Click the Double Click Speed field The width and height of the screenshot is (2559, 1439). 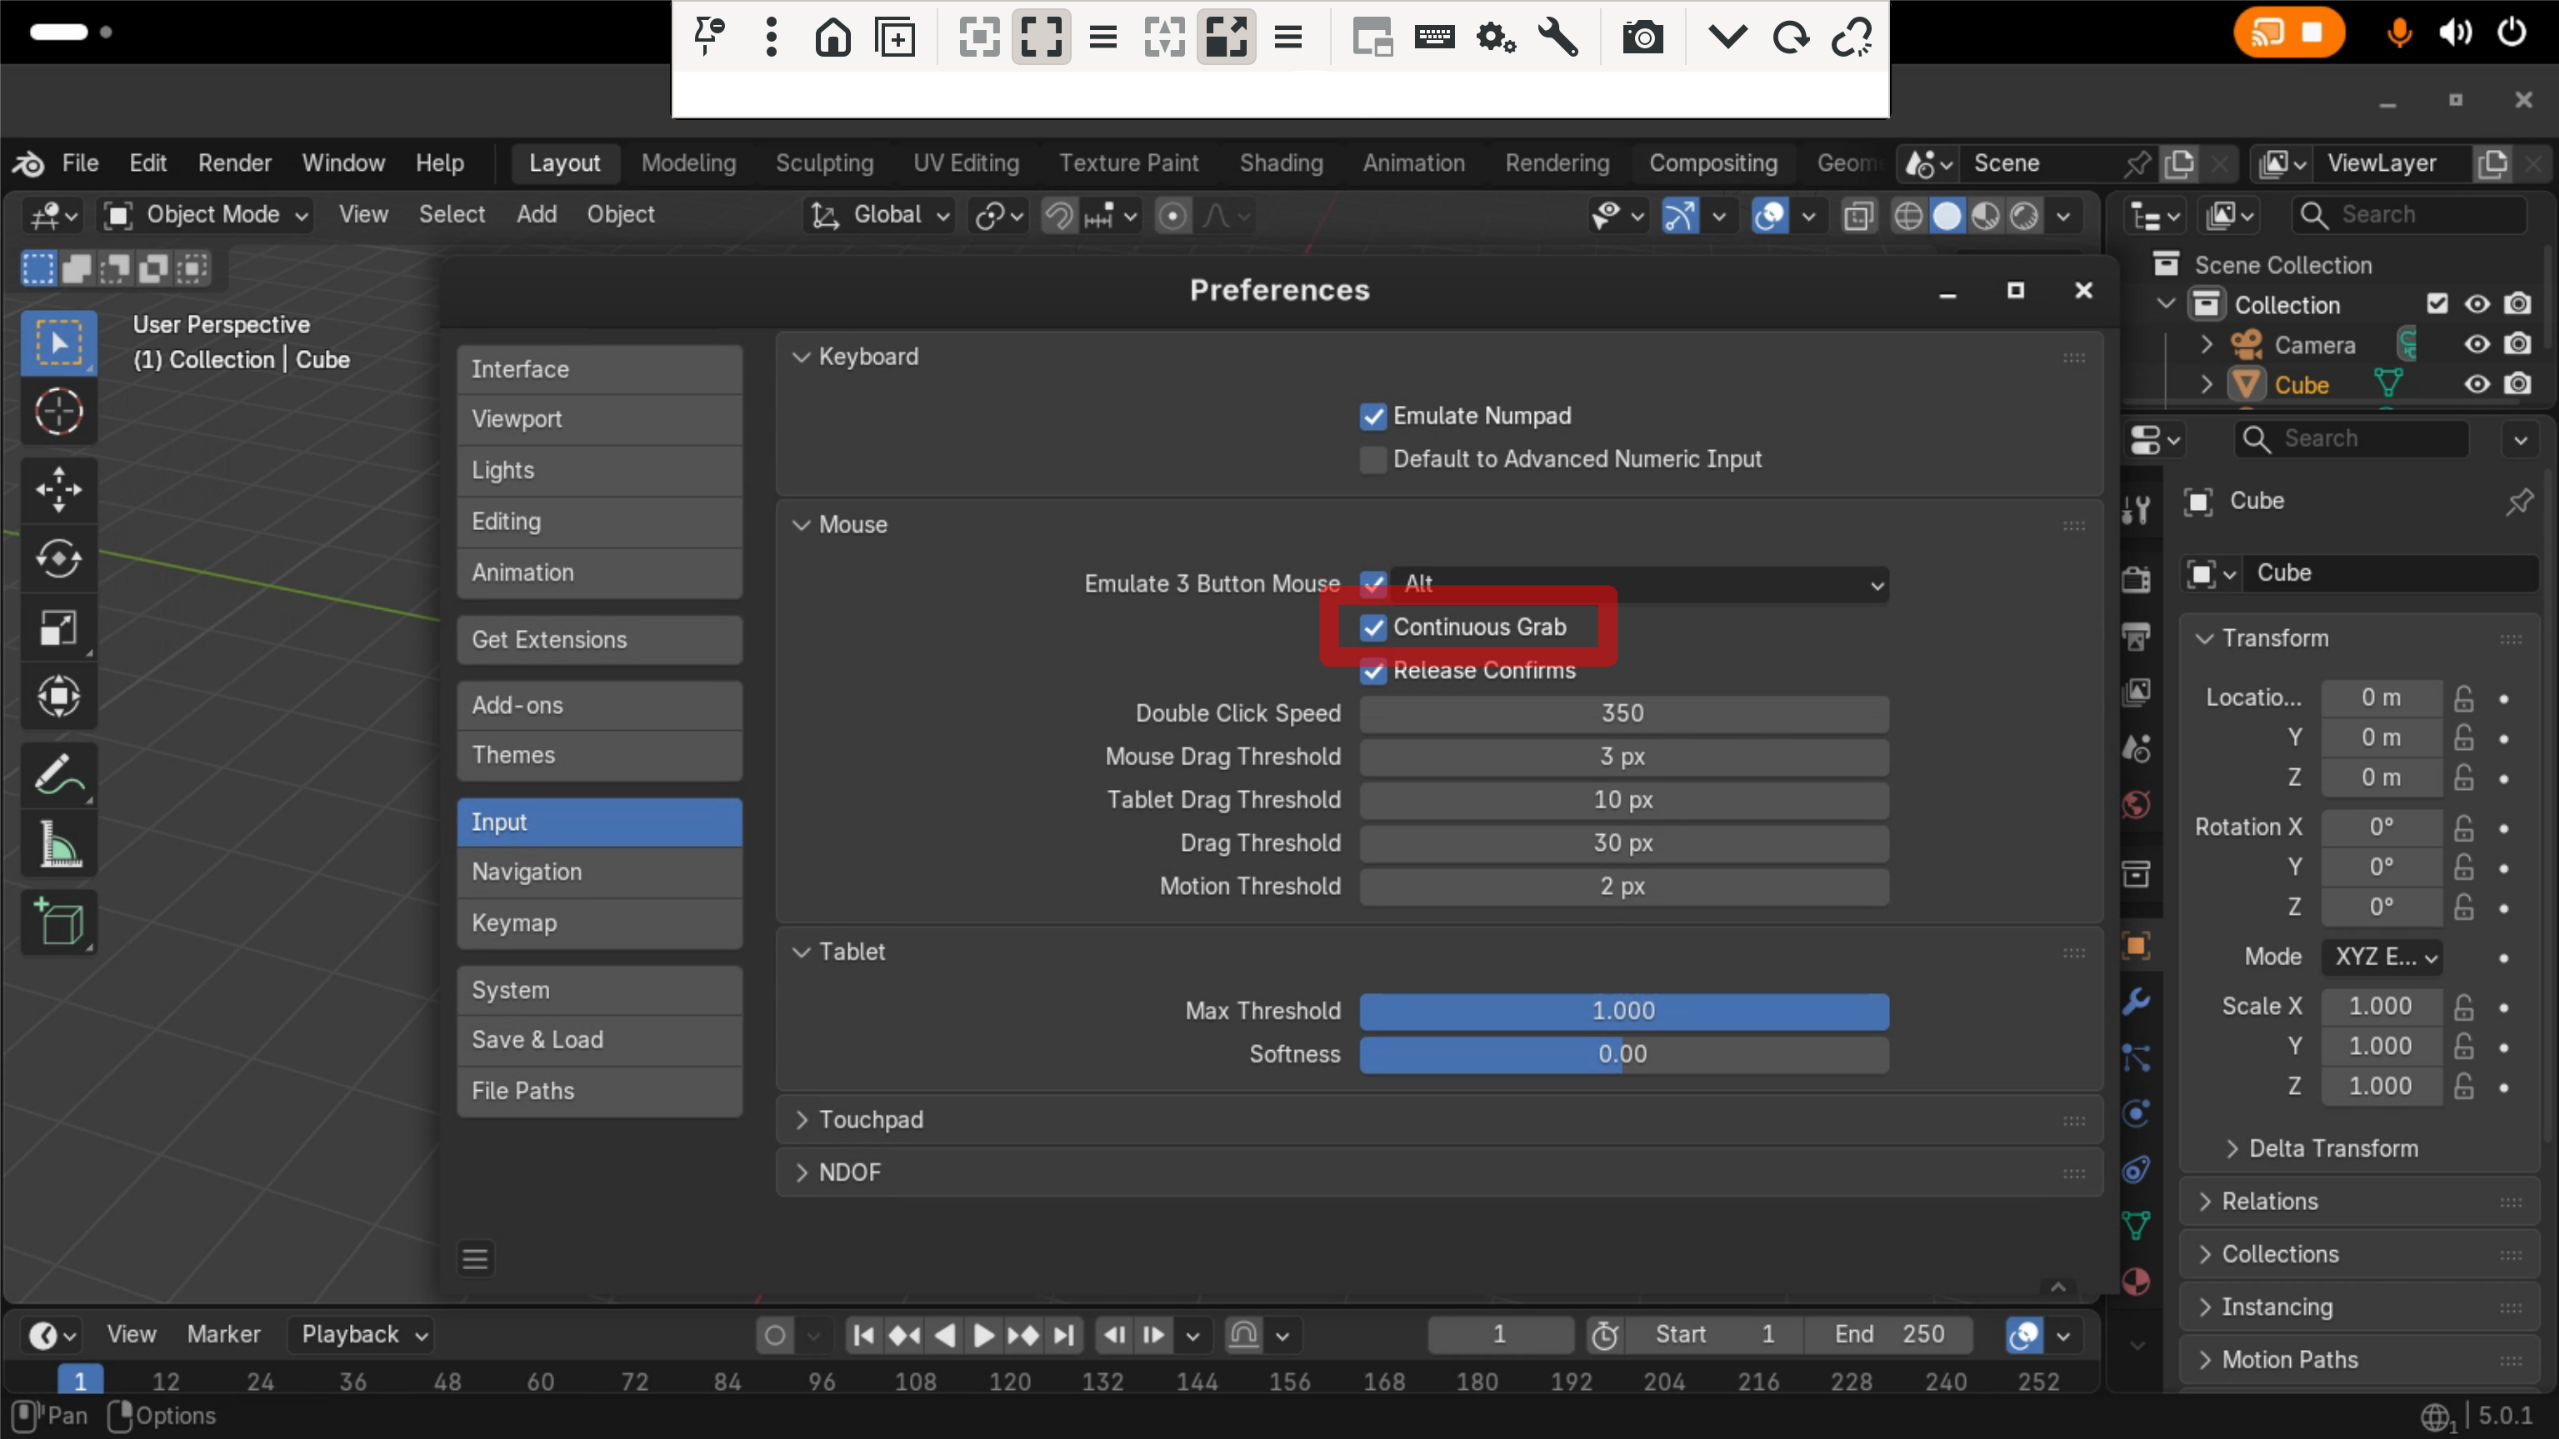point(1622,713)
